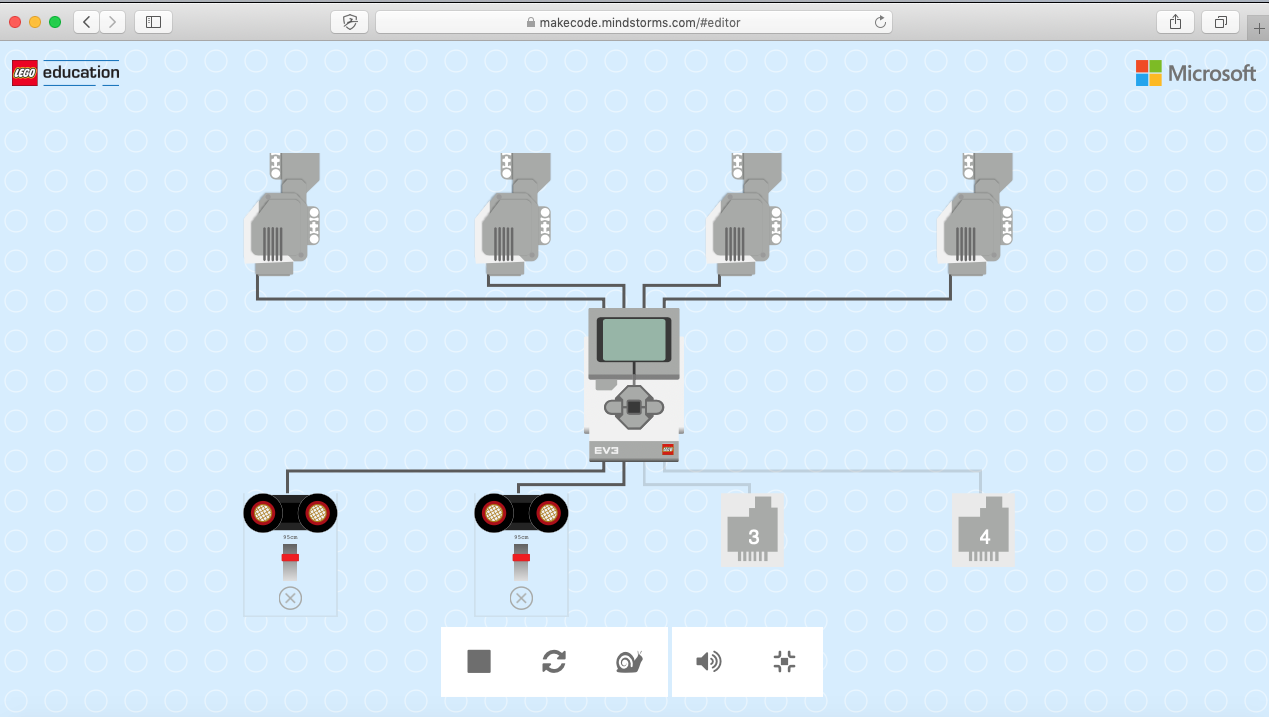Adjust the second ultrasonic sensor distance slider handle
Image resolution: width=1269 pixels, height=717 pixels.
point(521,557)
